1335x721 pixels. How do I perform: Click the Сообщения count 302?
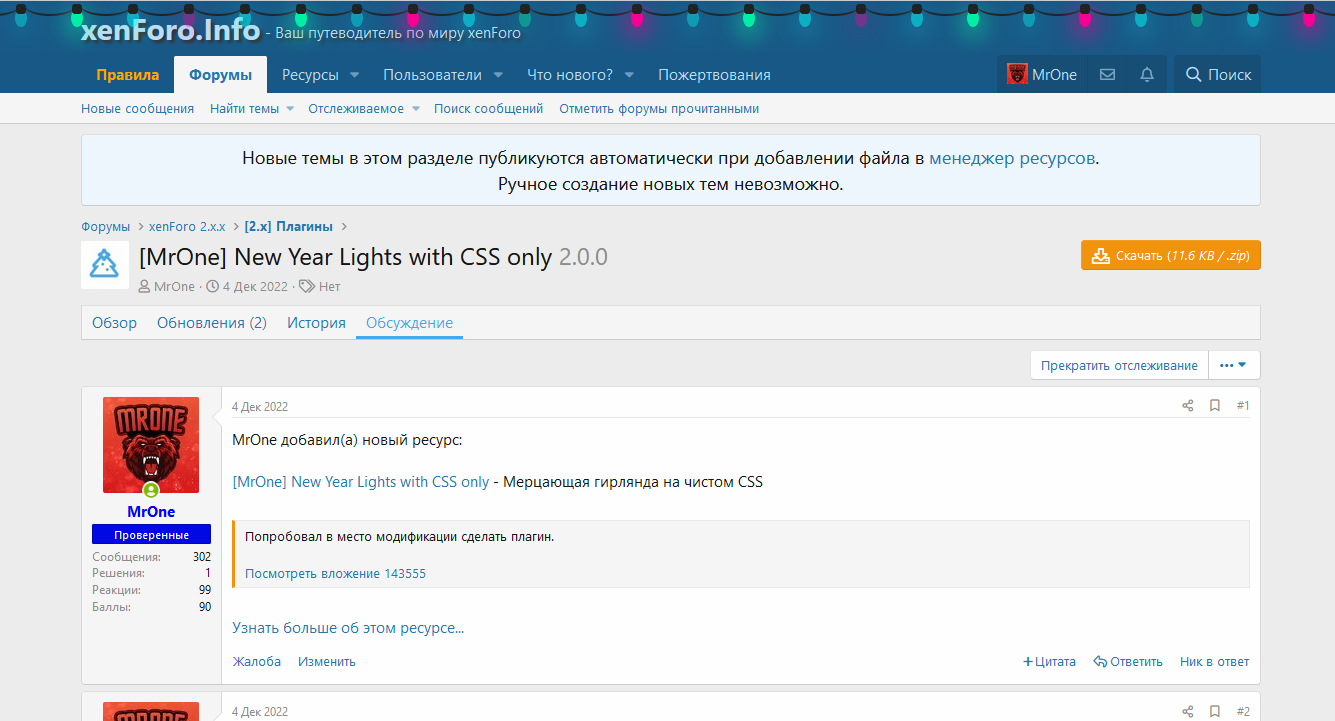202,557
